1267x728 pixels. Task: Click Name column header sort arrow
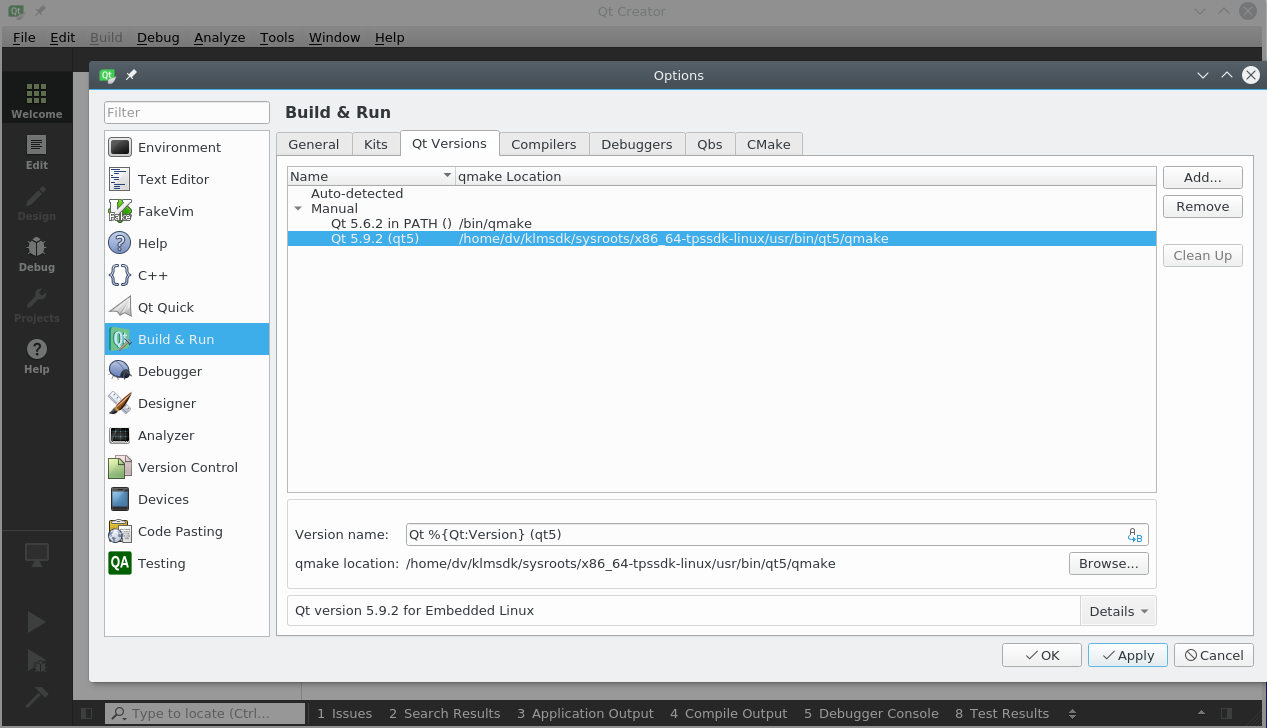coord(447,176)
